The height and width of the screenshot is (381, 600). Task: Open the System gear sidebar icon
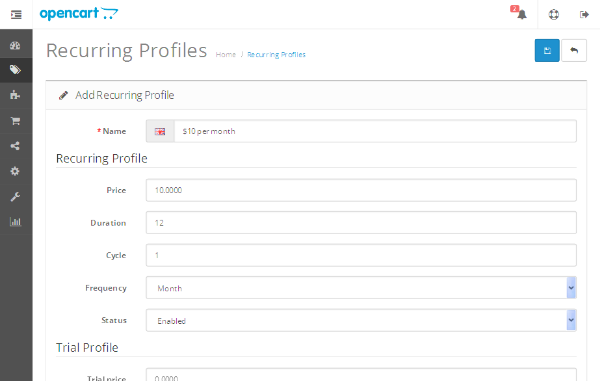coord(15,171)
